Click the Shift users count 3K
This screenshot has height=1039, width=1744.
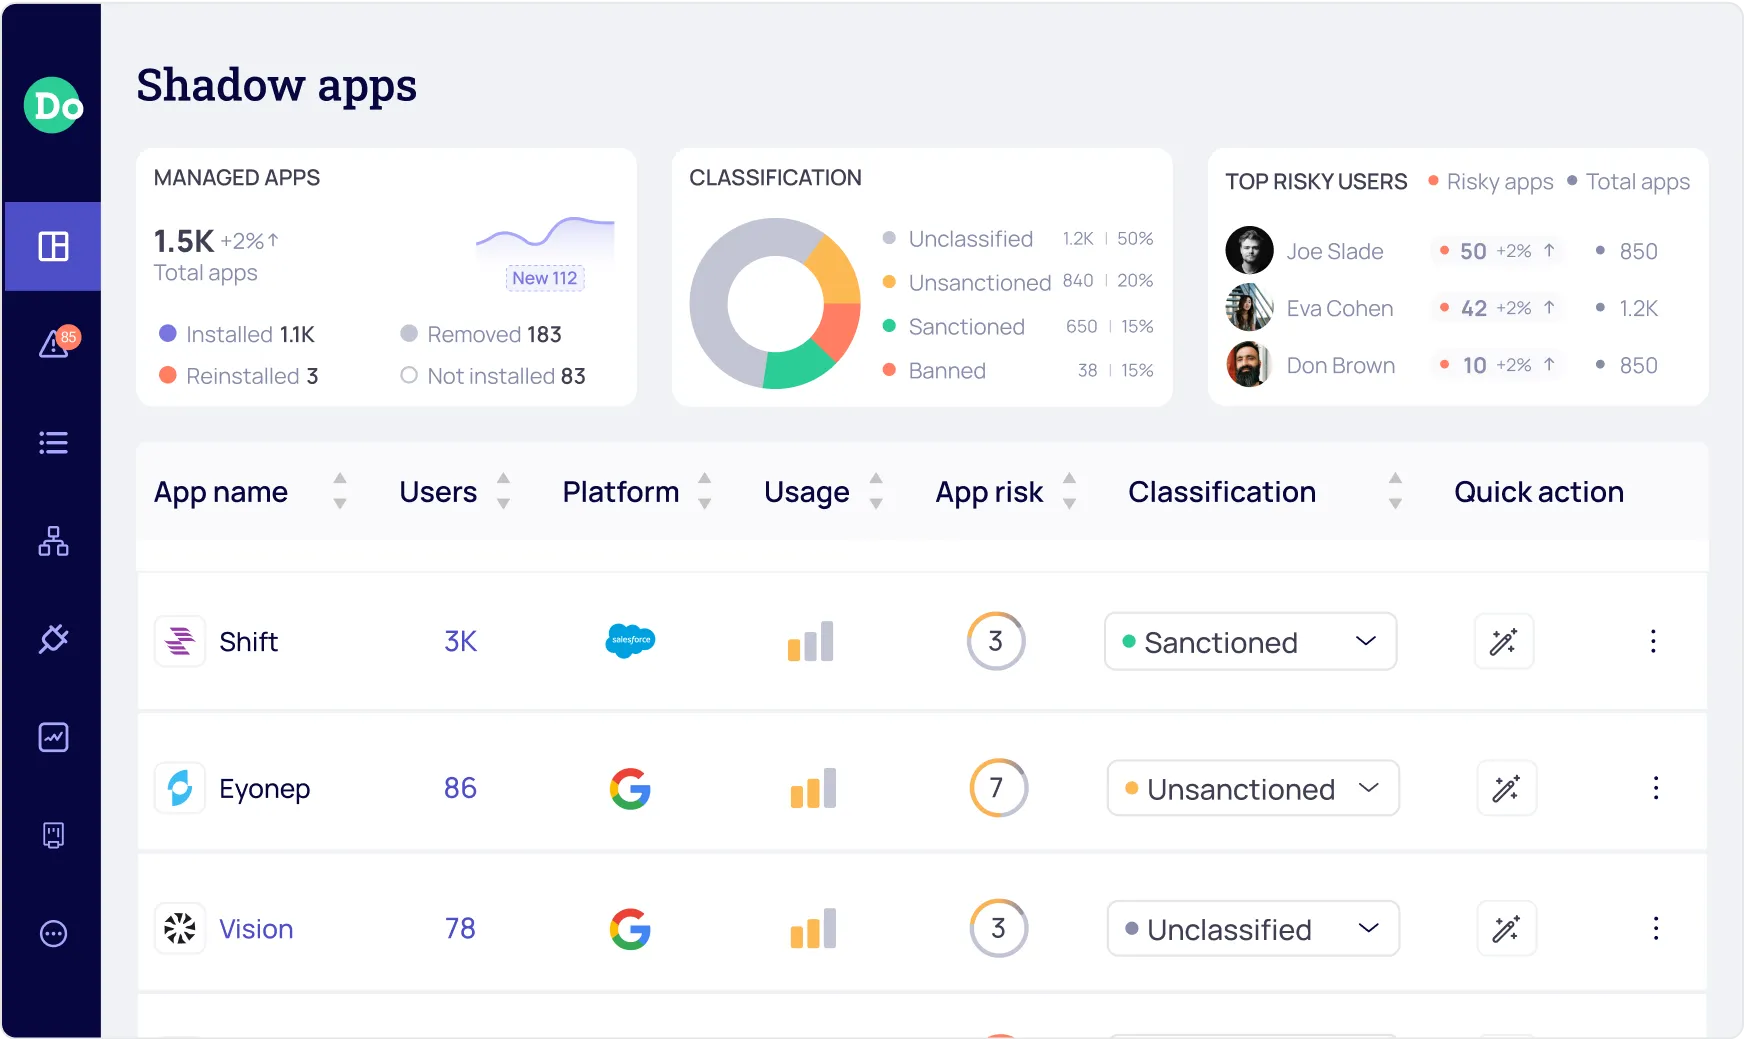pos(459,641)
